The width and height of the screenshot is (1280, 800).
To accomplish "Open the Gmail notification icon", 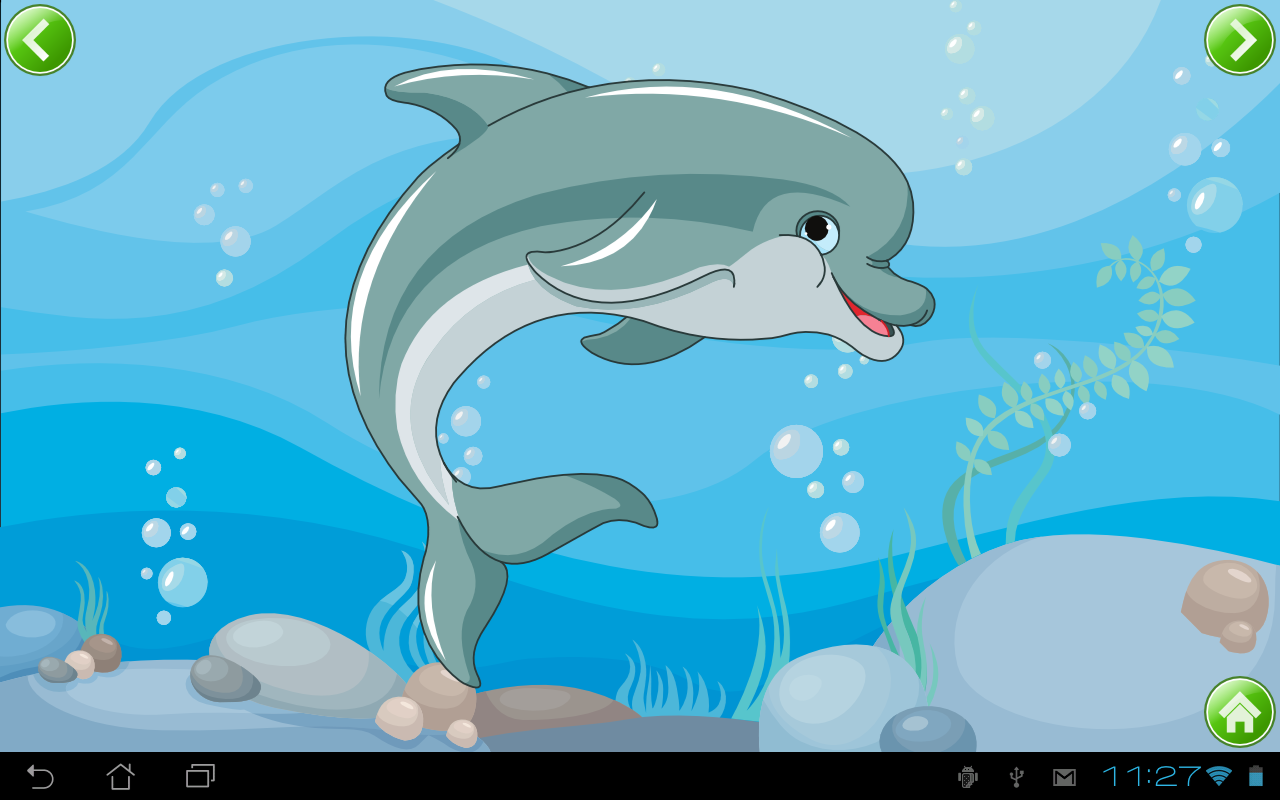I will pyautogui.click(x=1064, y=776).
